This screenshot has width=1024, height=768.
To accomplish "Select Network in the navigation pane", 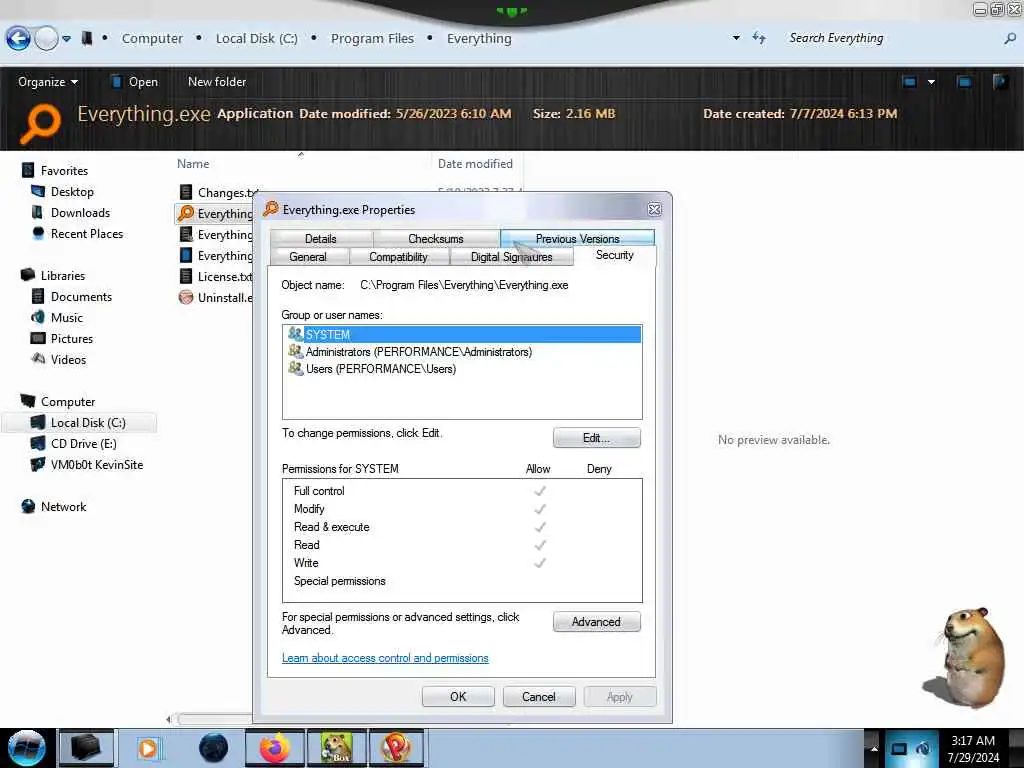I will point(63,507).
